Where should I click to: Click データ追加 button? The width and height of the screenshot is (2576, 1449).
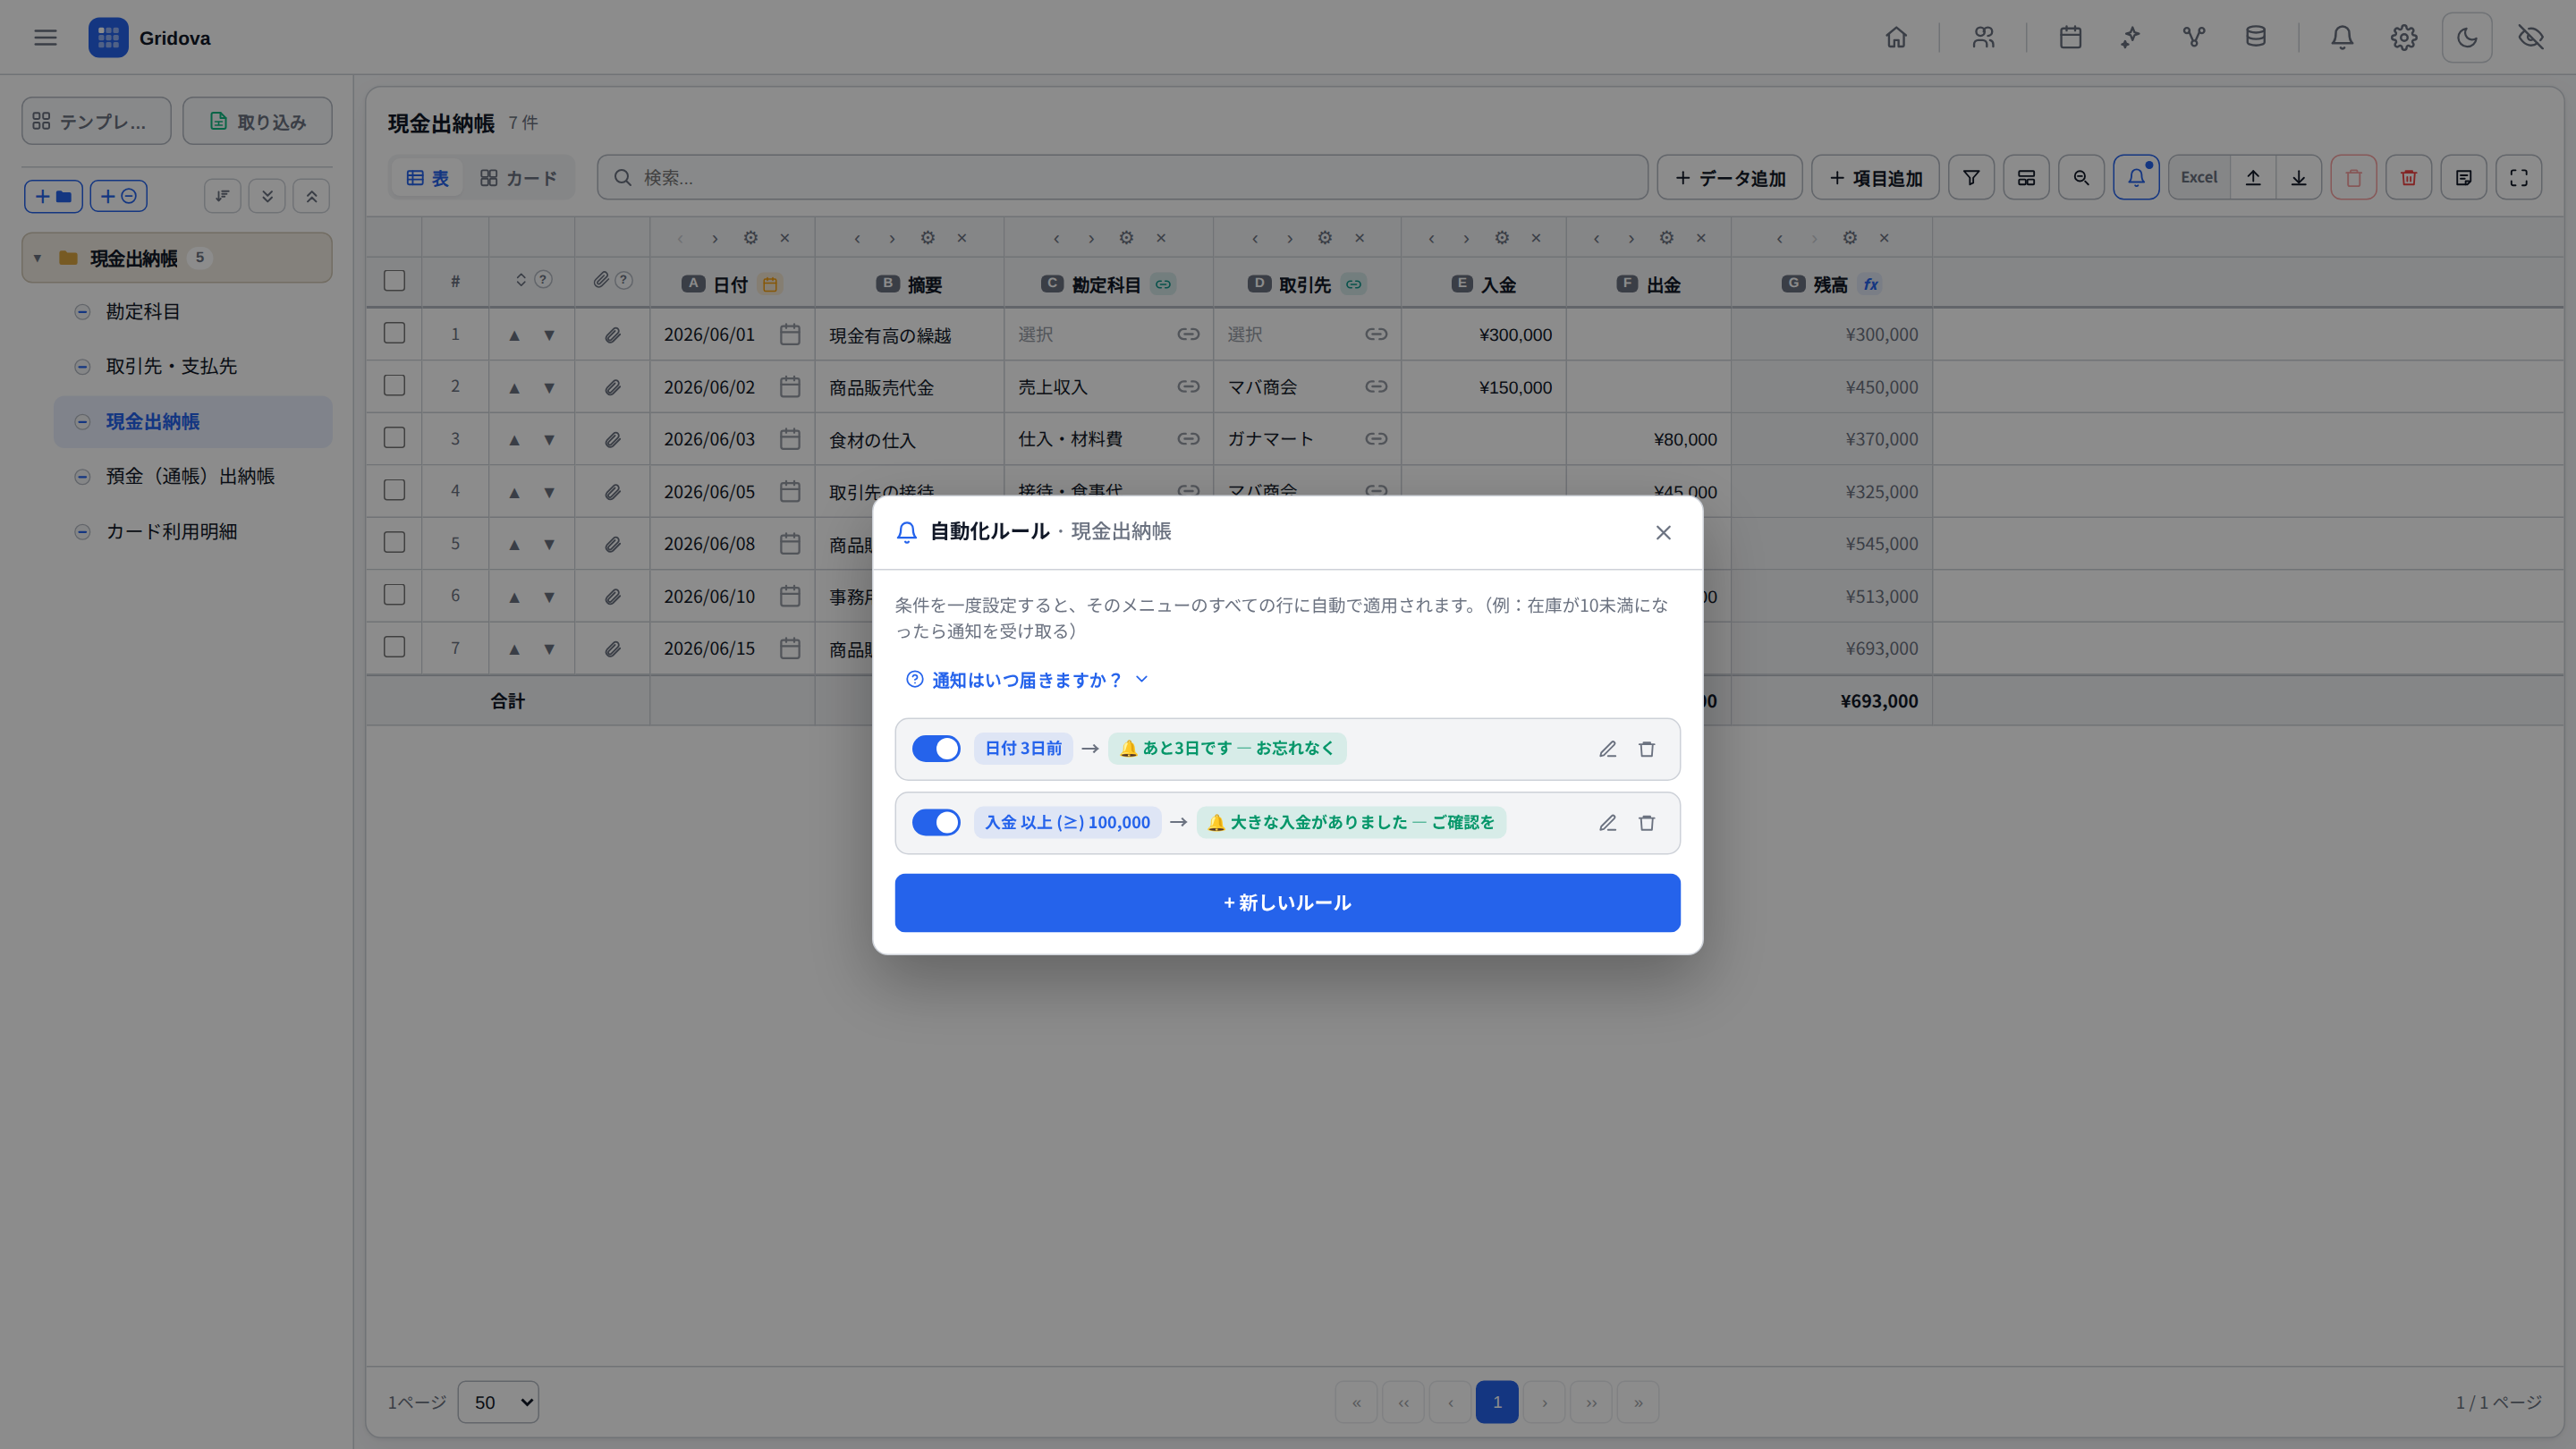click(1730, 177)
